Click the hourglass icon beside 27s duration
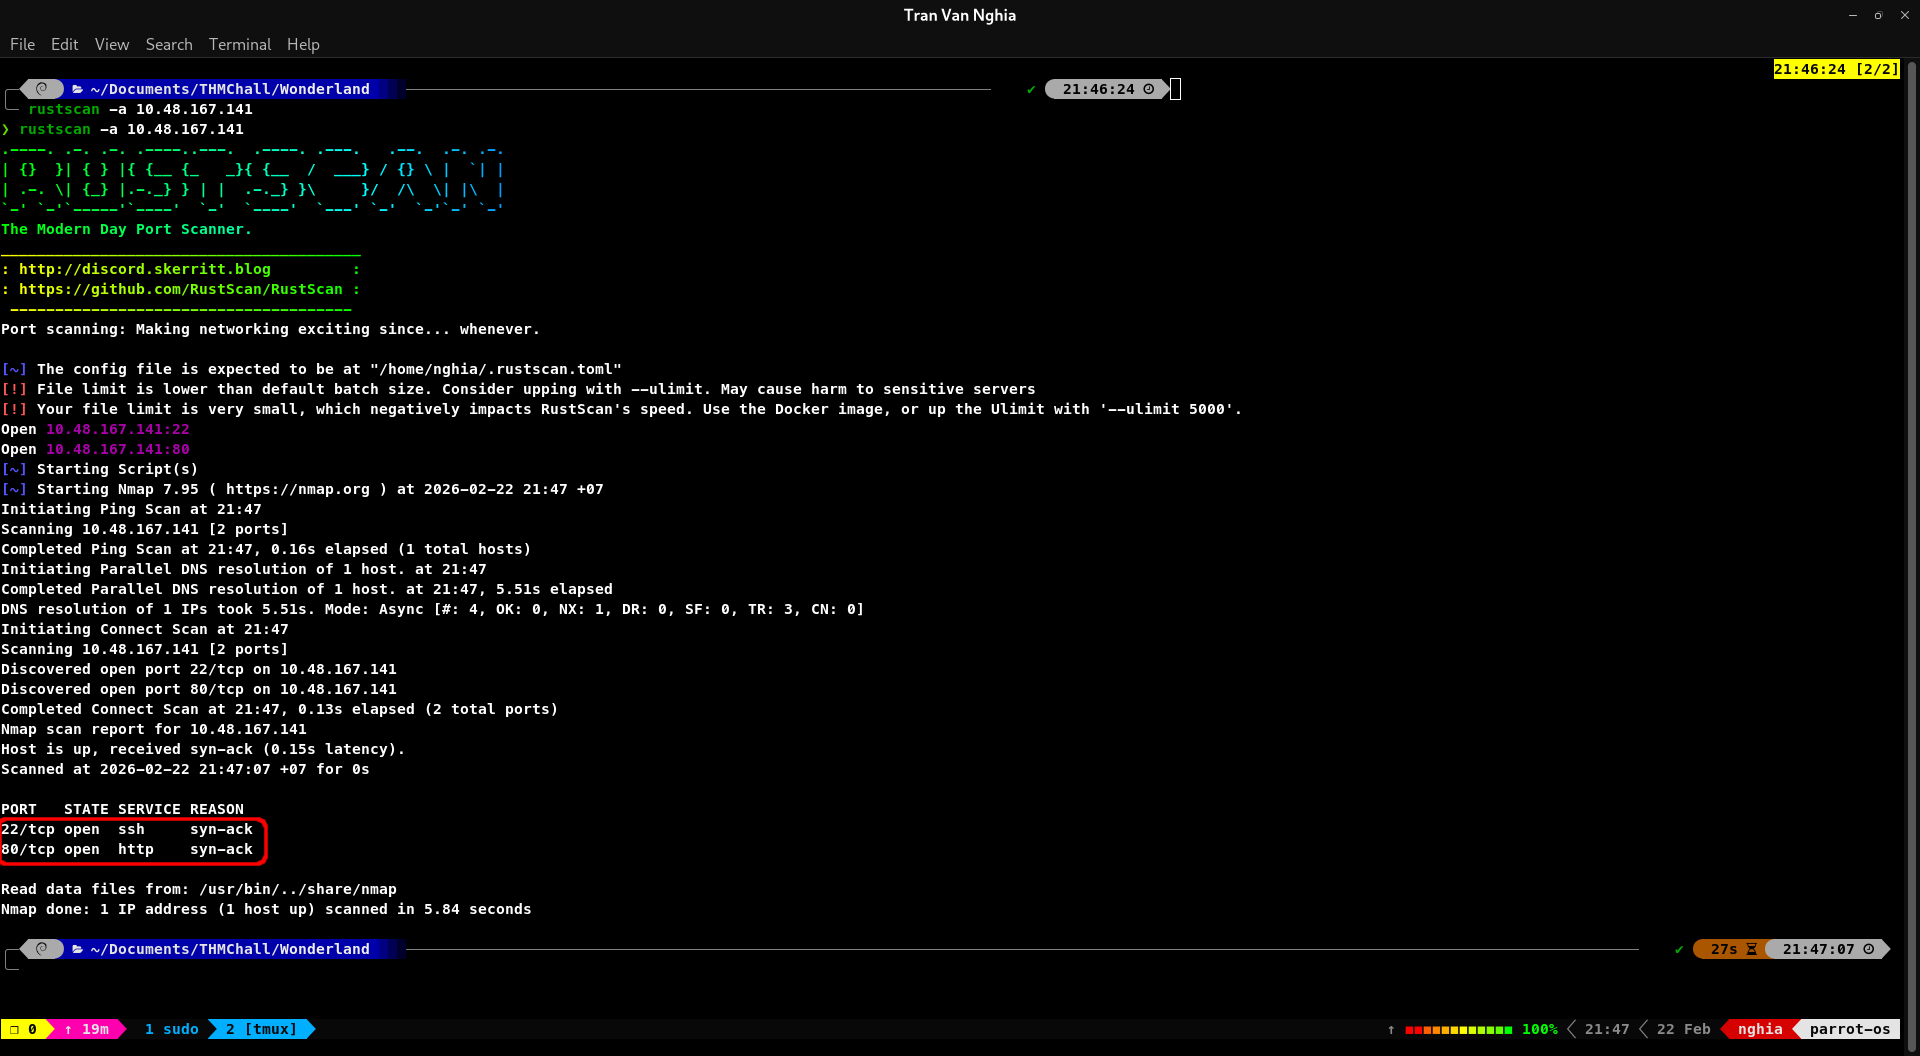This screenshot has height=1056, width=1920. (1751, 949)
